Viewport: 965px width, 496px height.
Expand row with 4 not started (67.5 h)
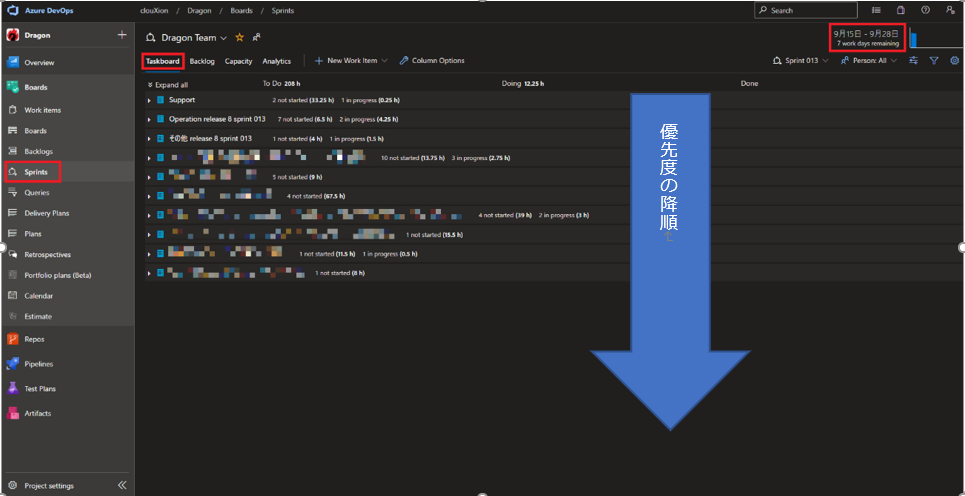click(x=149, y=196)
